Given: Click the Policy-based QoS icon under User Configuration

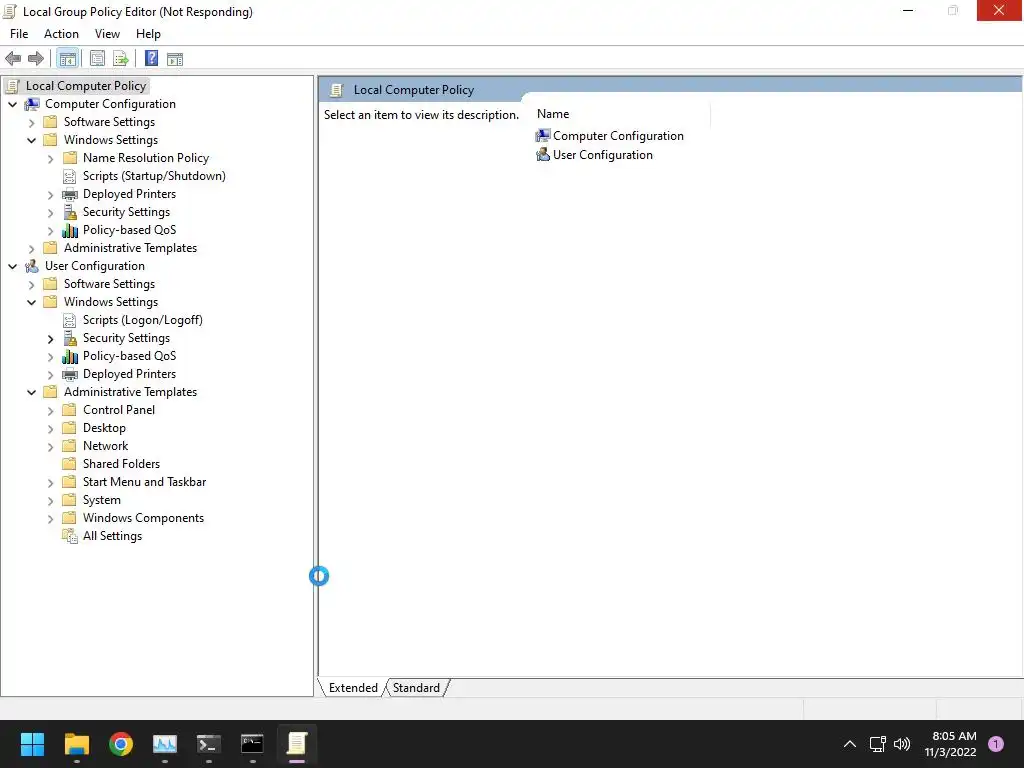Looking at the screenshot, I should pyautogui.click(x=69, y=356).
